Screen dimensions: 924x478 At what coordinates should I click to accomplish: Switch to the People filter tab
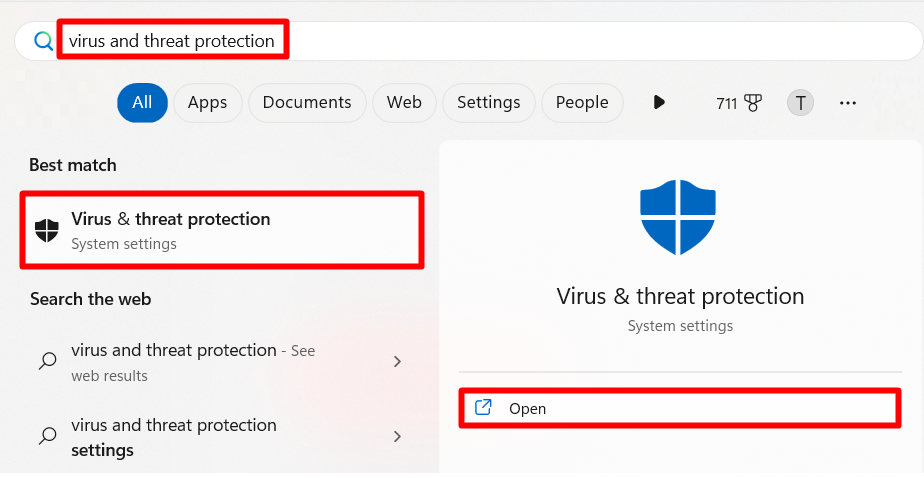[582, 103]
